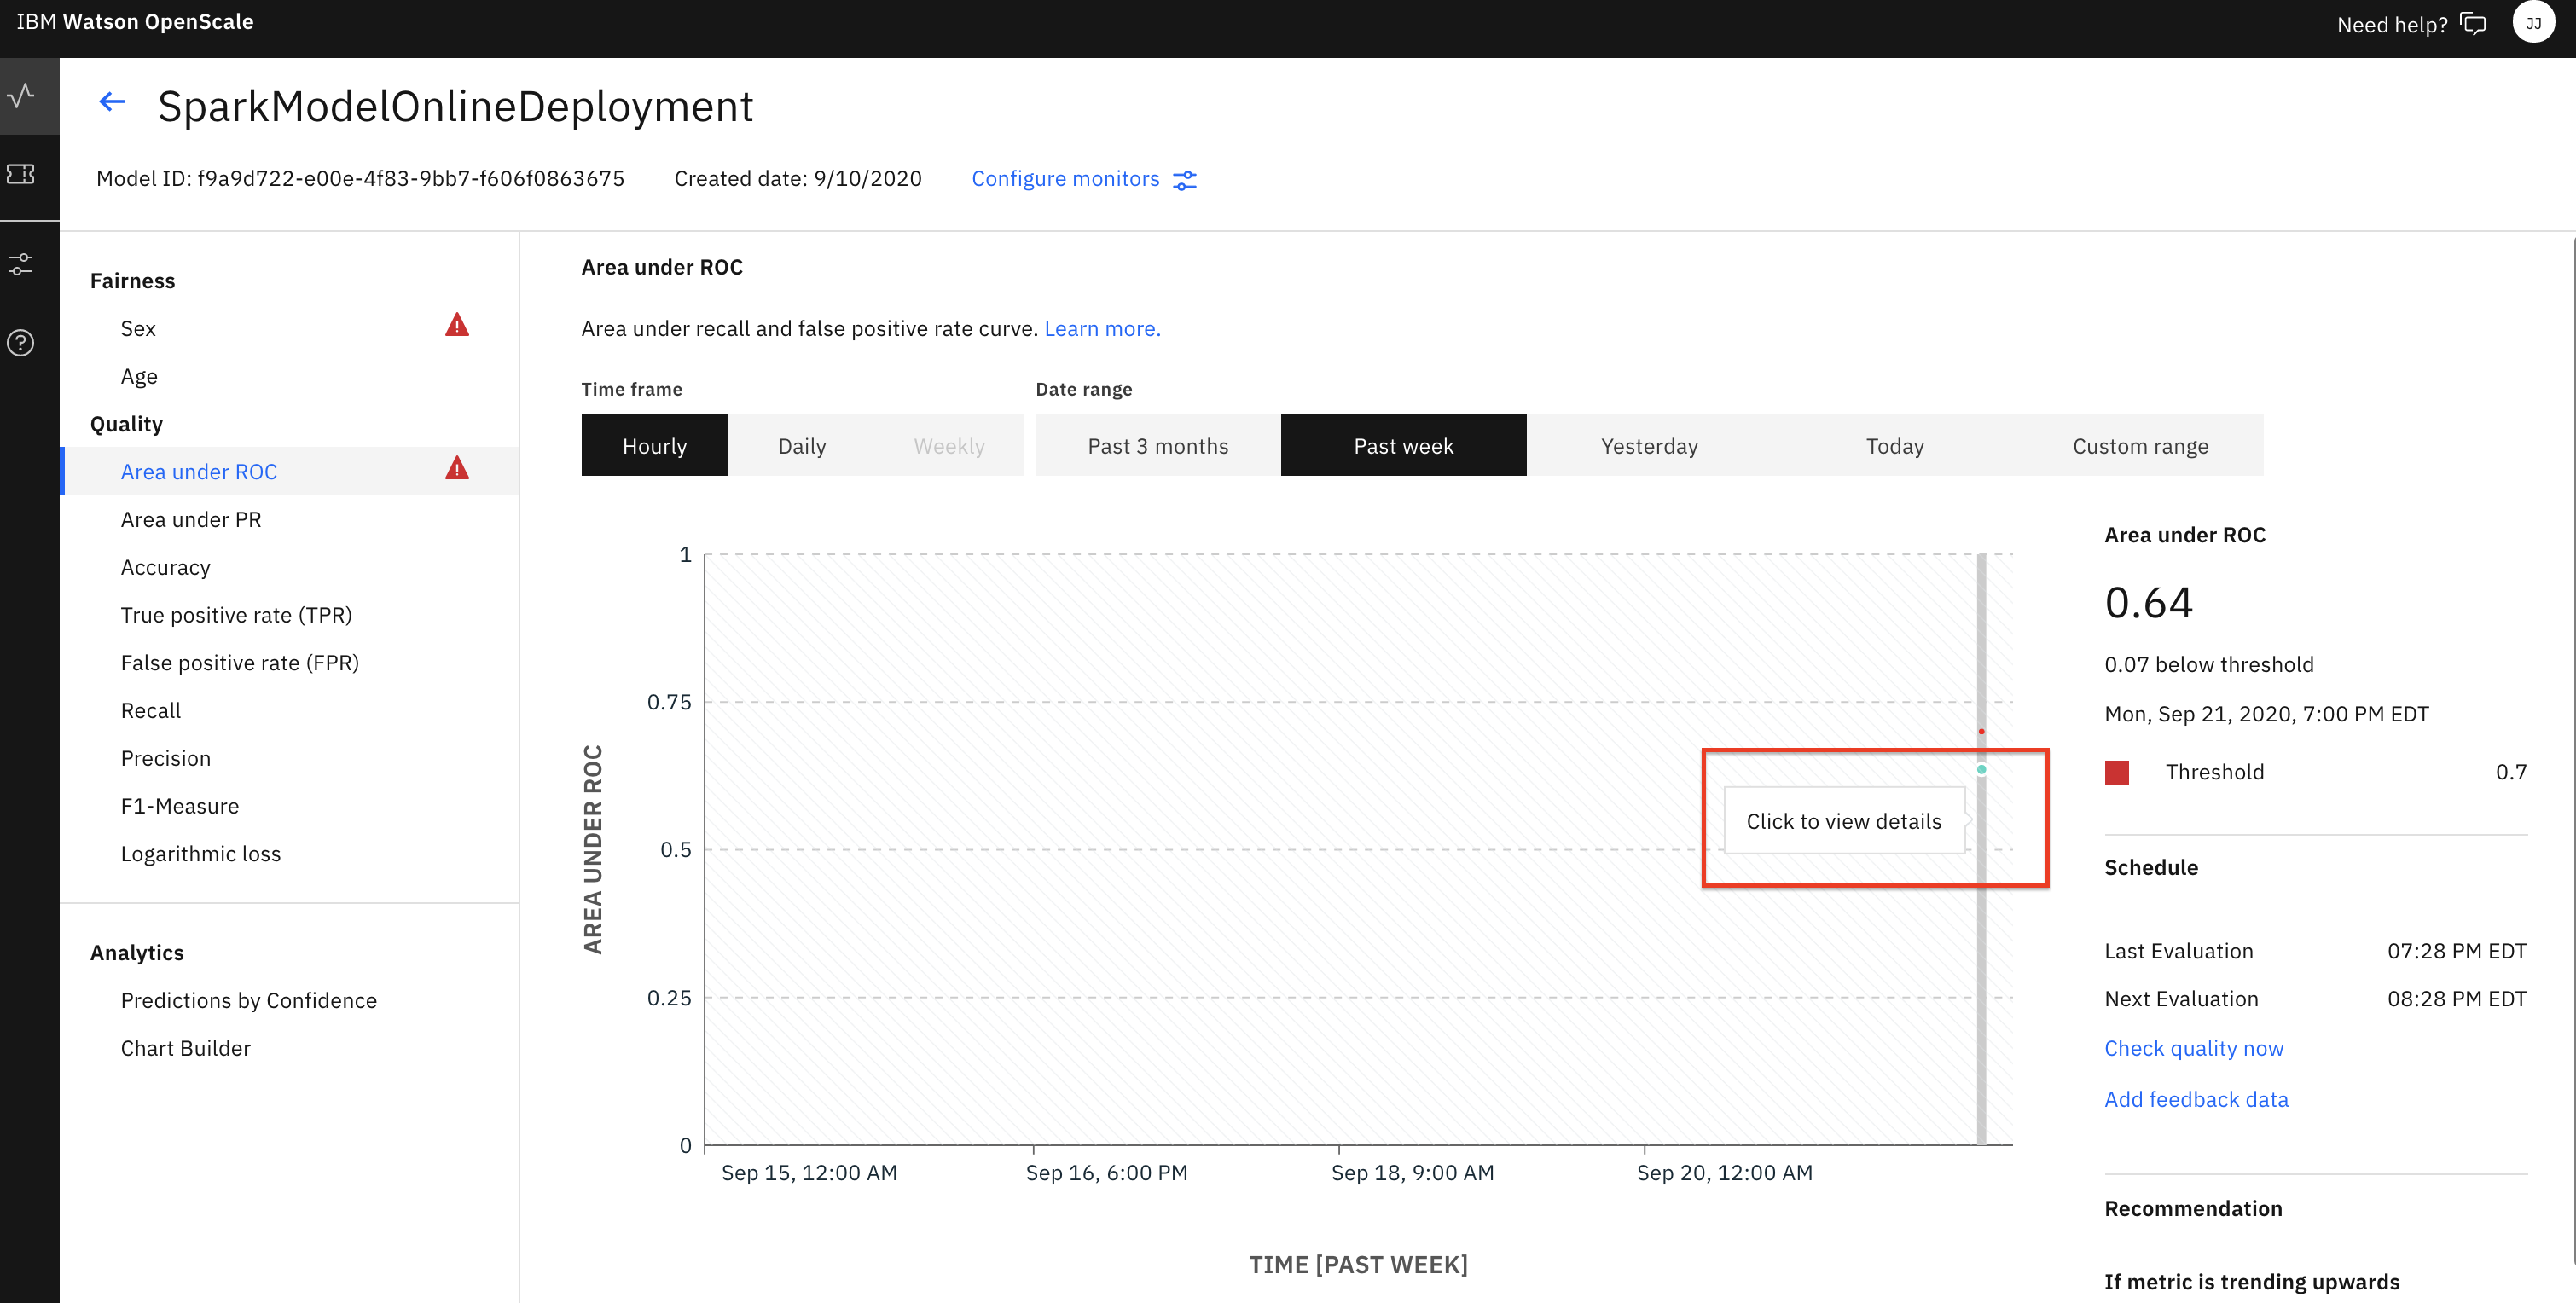Screen dimensions: 2576x1303
Task: Open Chart Builder under Analytics
Action: tap(186, 1048)
